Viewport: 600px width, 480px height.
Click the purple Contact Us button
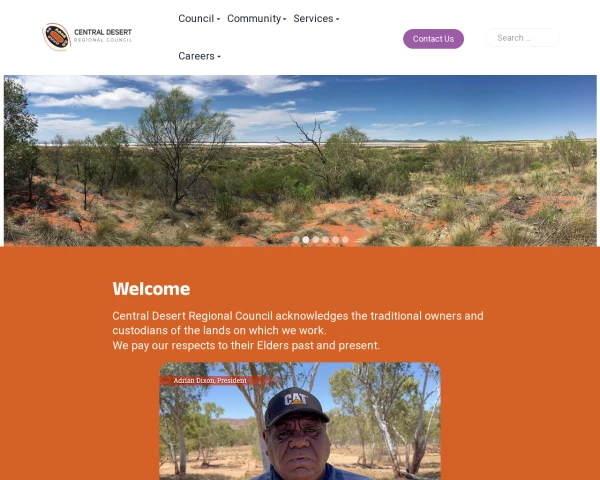point(433,39)
